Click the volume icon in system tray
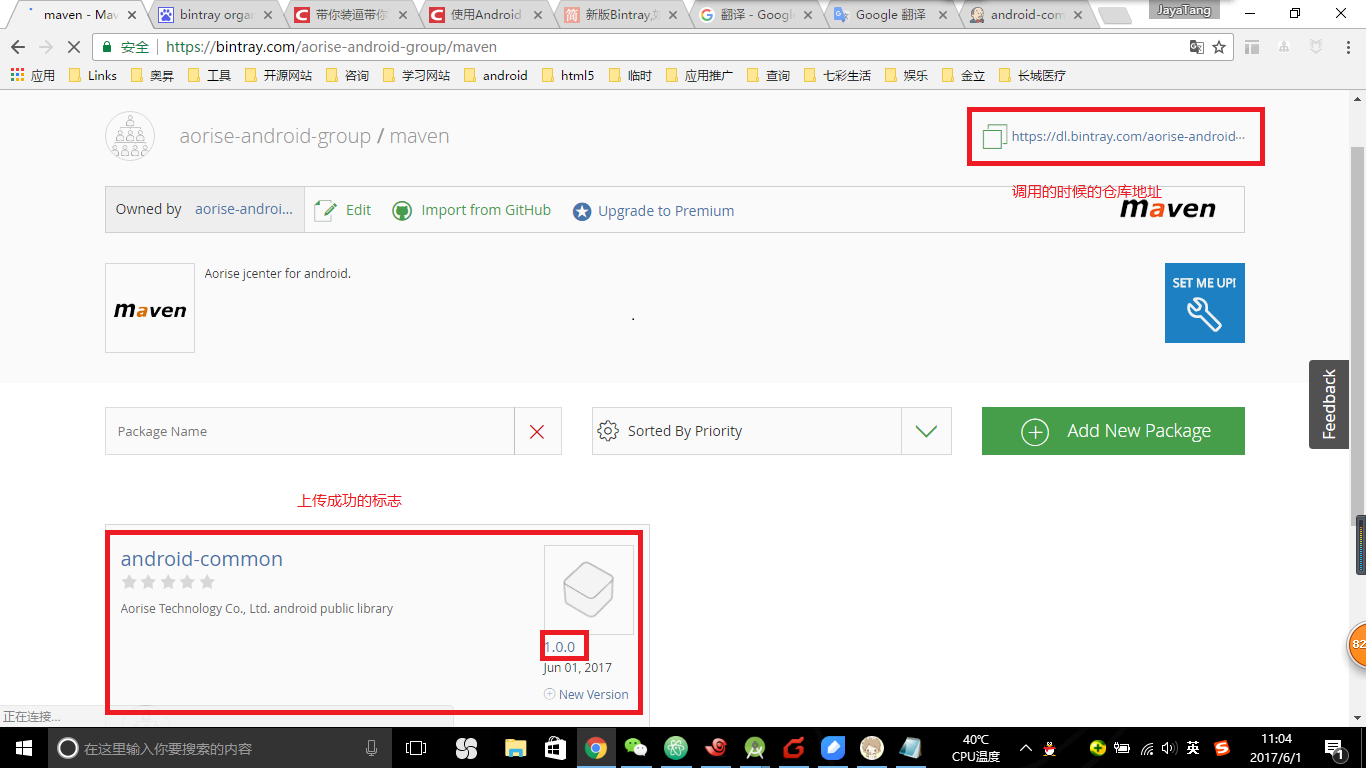This screenshot has width=1366, height=768. 1169,748
